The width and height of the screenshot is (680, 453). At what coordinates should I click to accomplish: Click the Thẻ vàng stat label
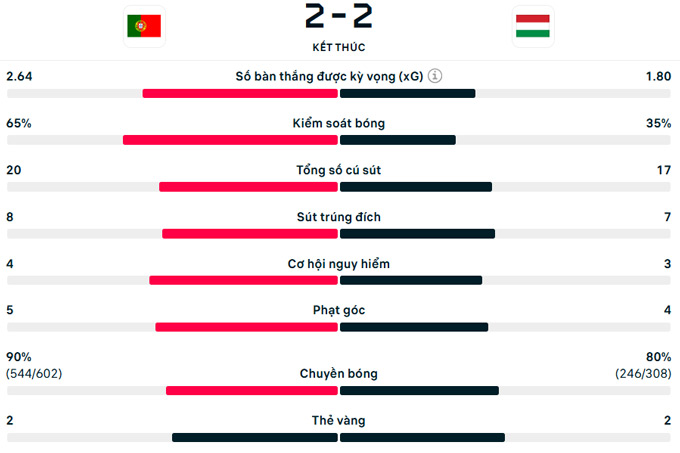[x=339, y=420]
